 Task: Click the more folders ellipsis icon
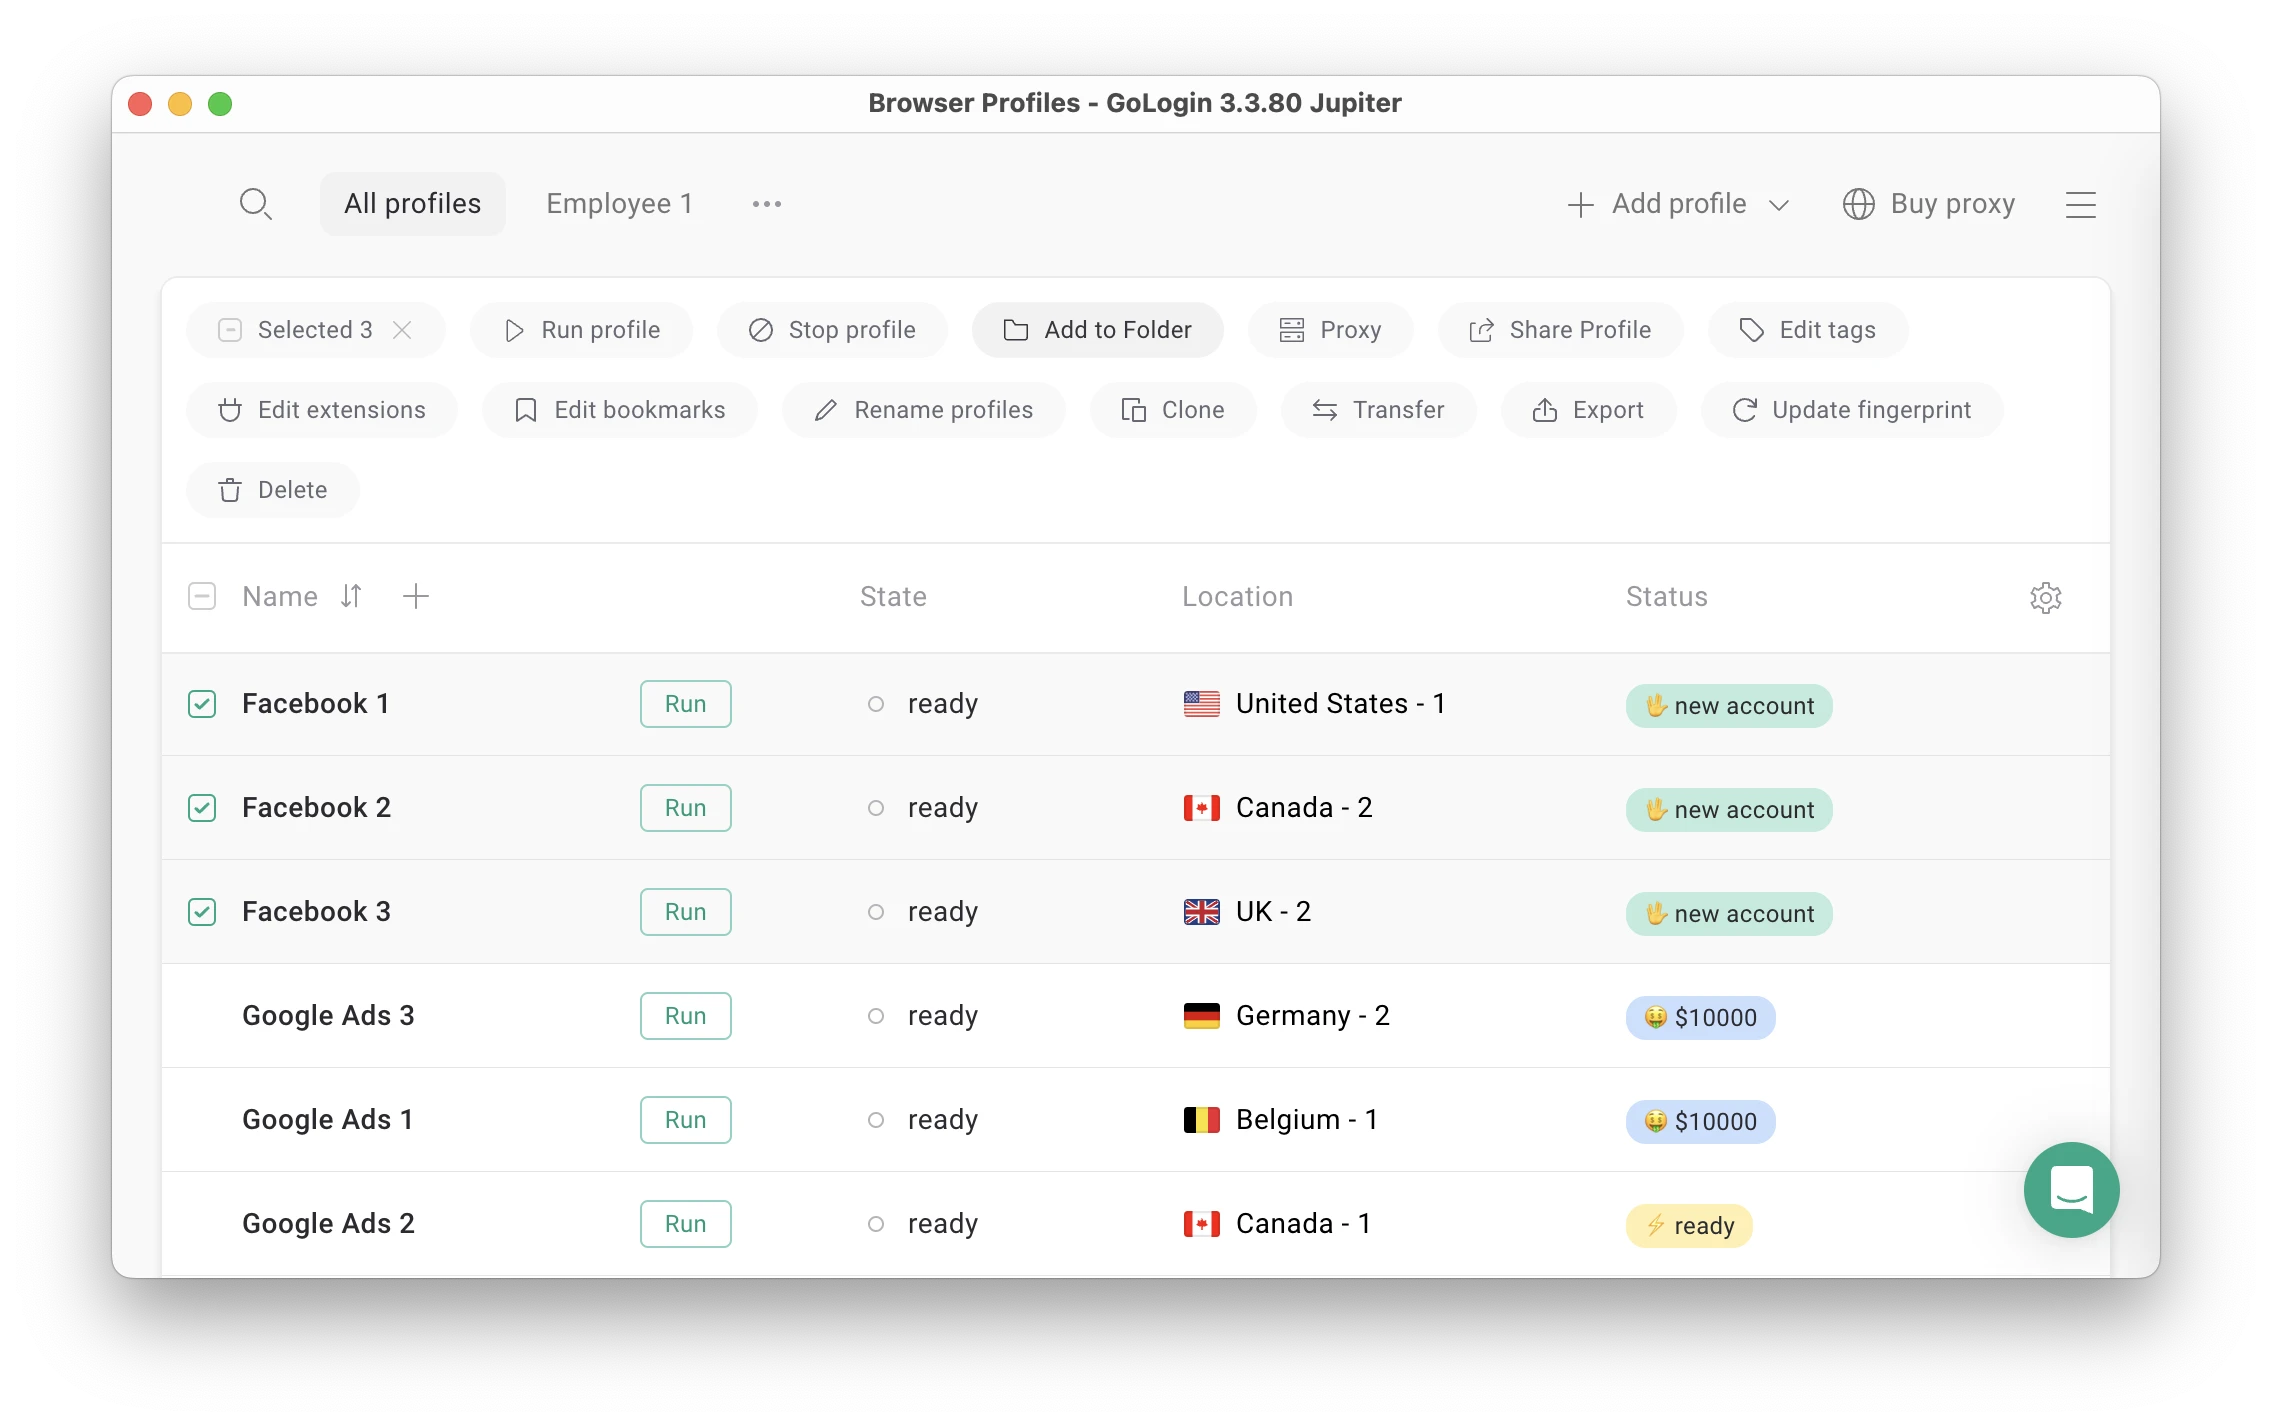coord(767,204)
